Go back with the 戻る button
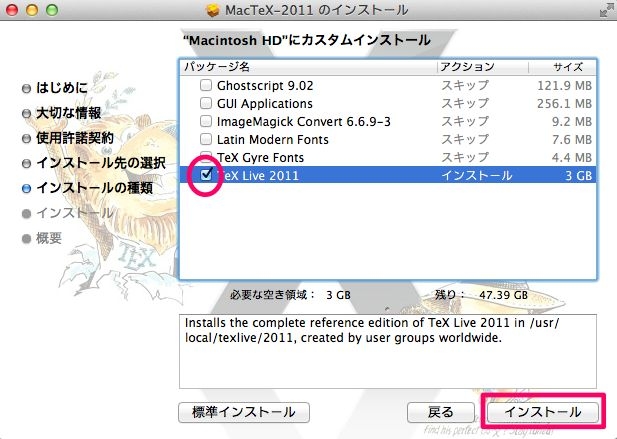This screenshot has width=617, height=439. 441,412
